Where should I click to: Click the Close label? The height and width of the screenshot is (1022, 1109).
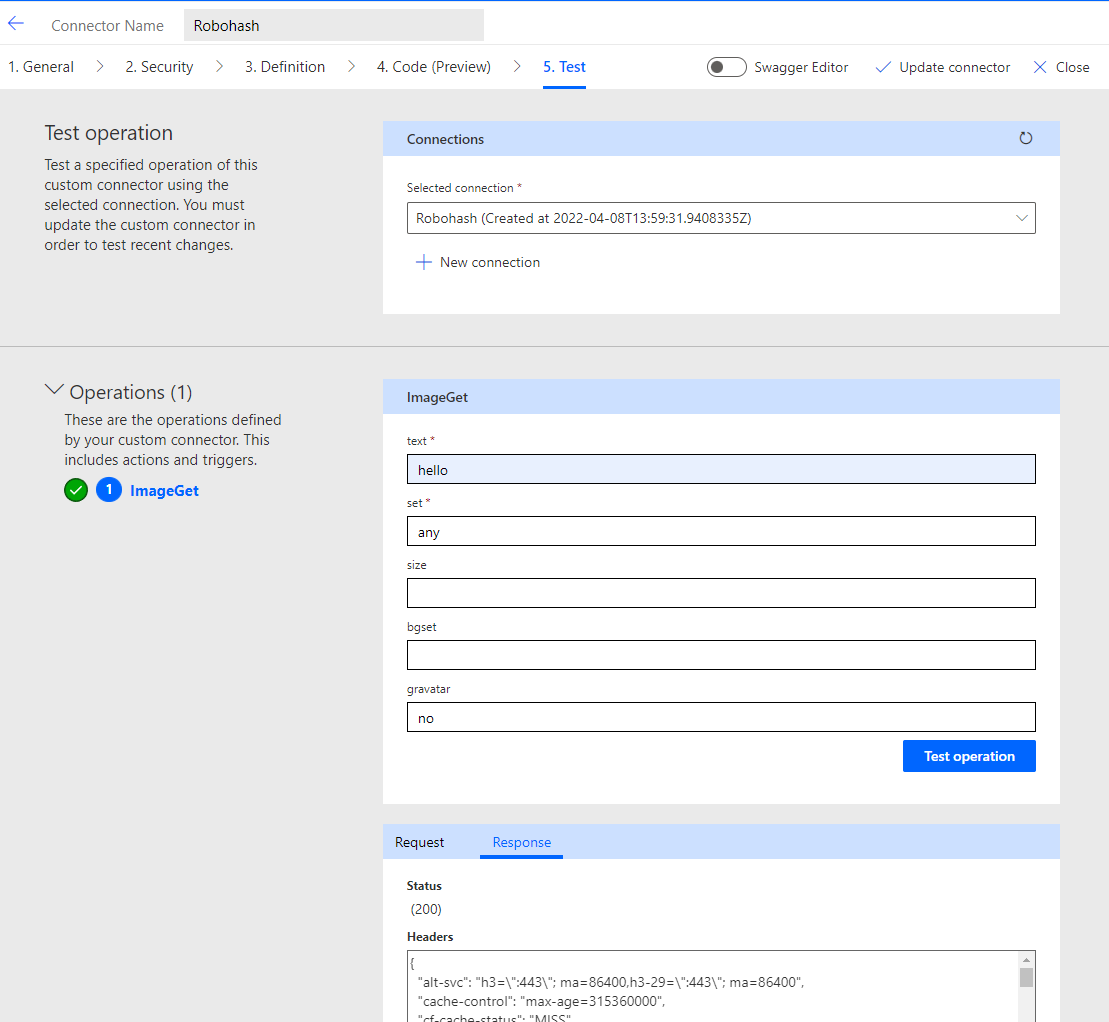pyautogui.click(x=1072, y=67)
